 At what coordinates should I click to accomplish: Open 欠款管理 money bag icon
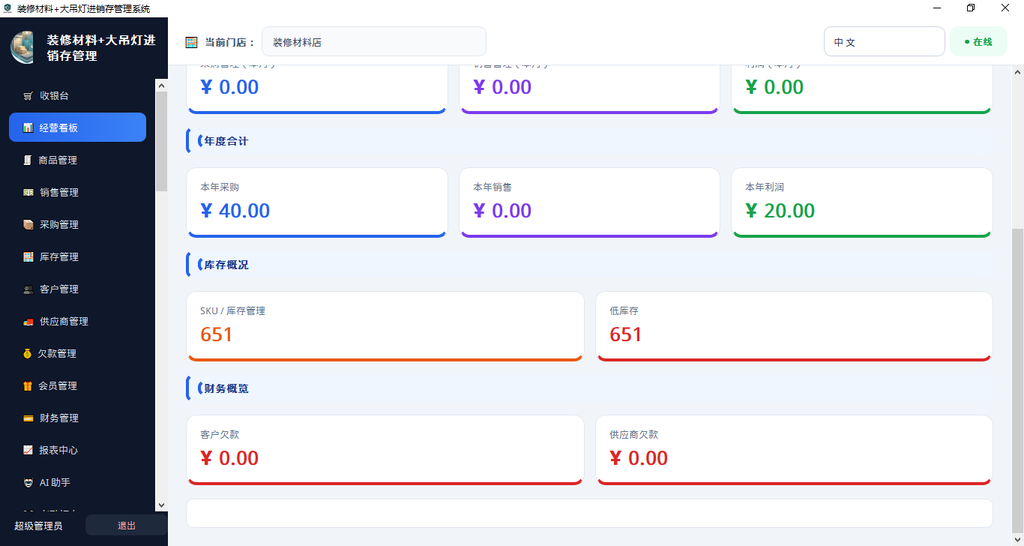click(27, 354)
